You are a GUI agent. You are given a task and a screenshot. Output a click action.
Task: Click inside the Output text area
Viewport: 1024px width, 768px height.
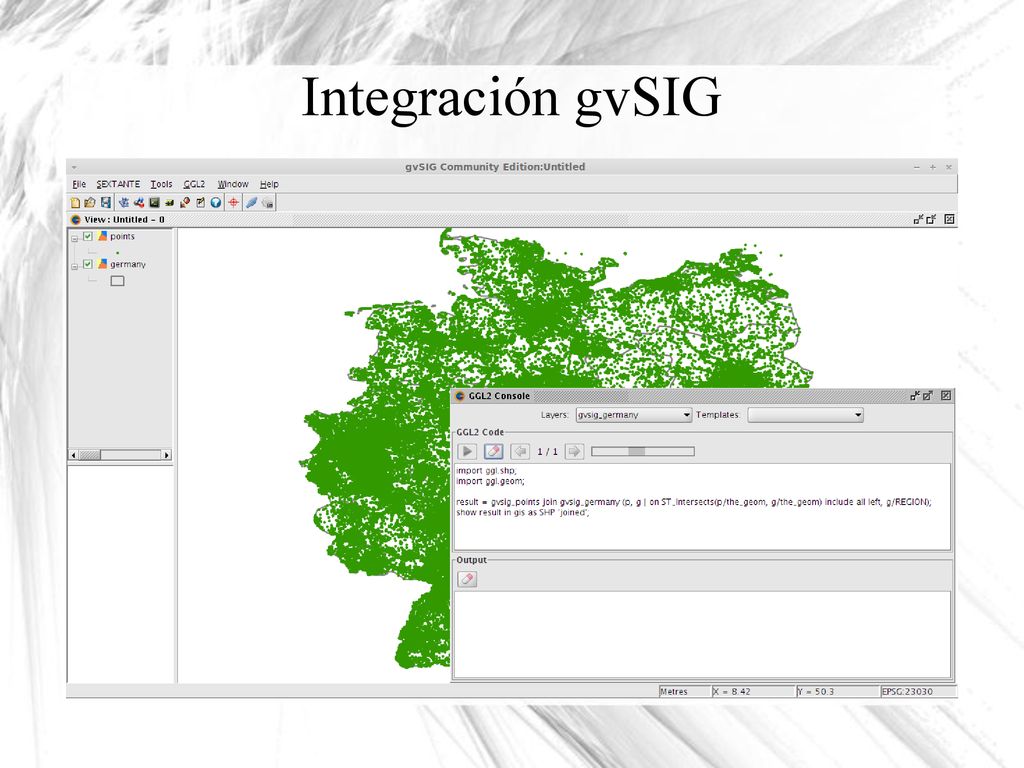[x=702, y=634]
